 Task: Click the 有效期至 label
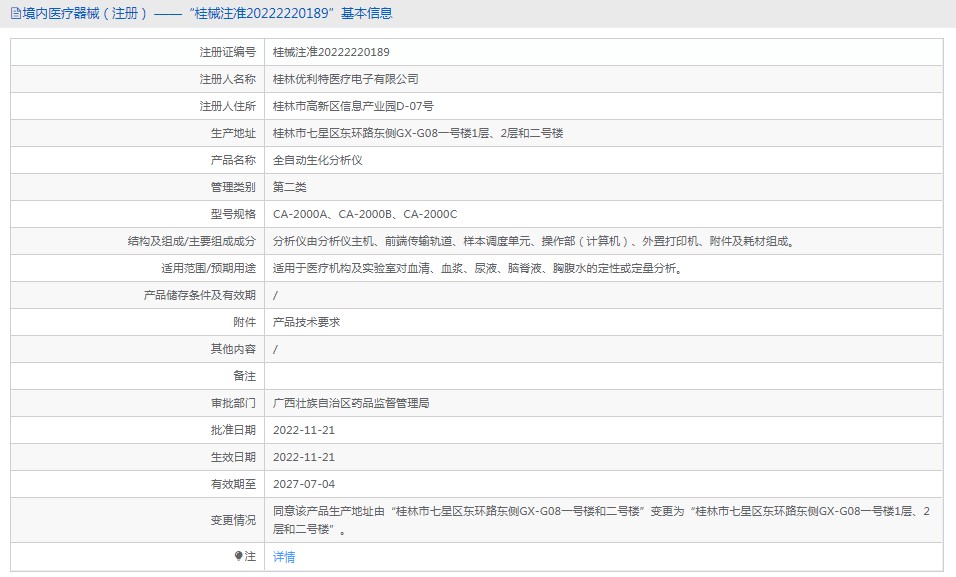pos(234,484)
